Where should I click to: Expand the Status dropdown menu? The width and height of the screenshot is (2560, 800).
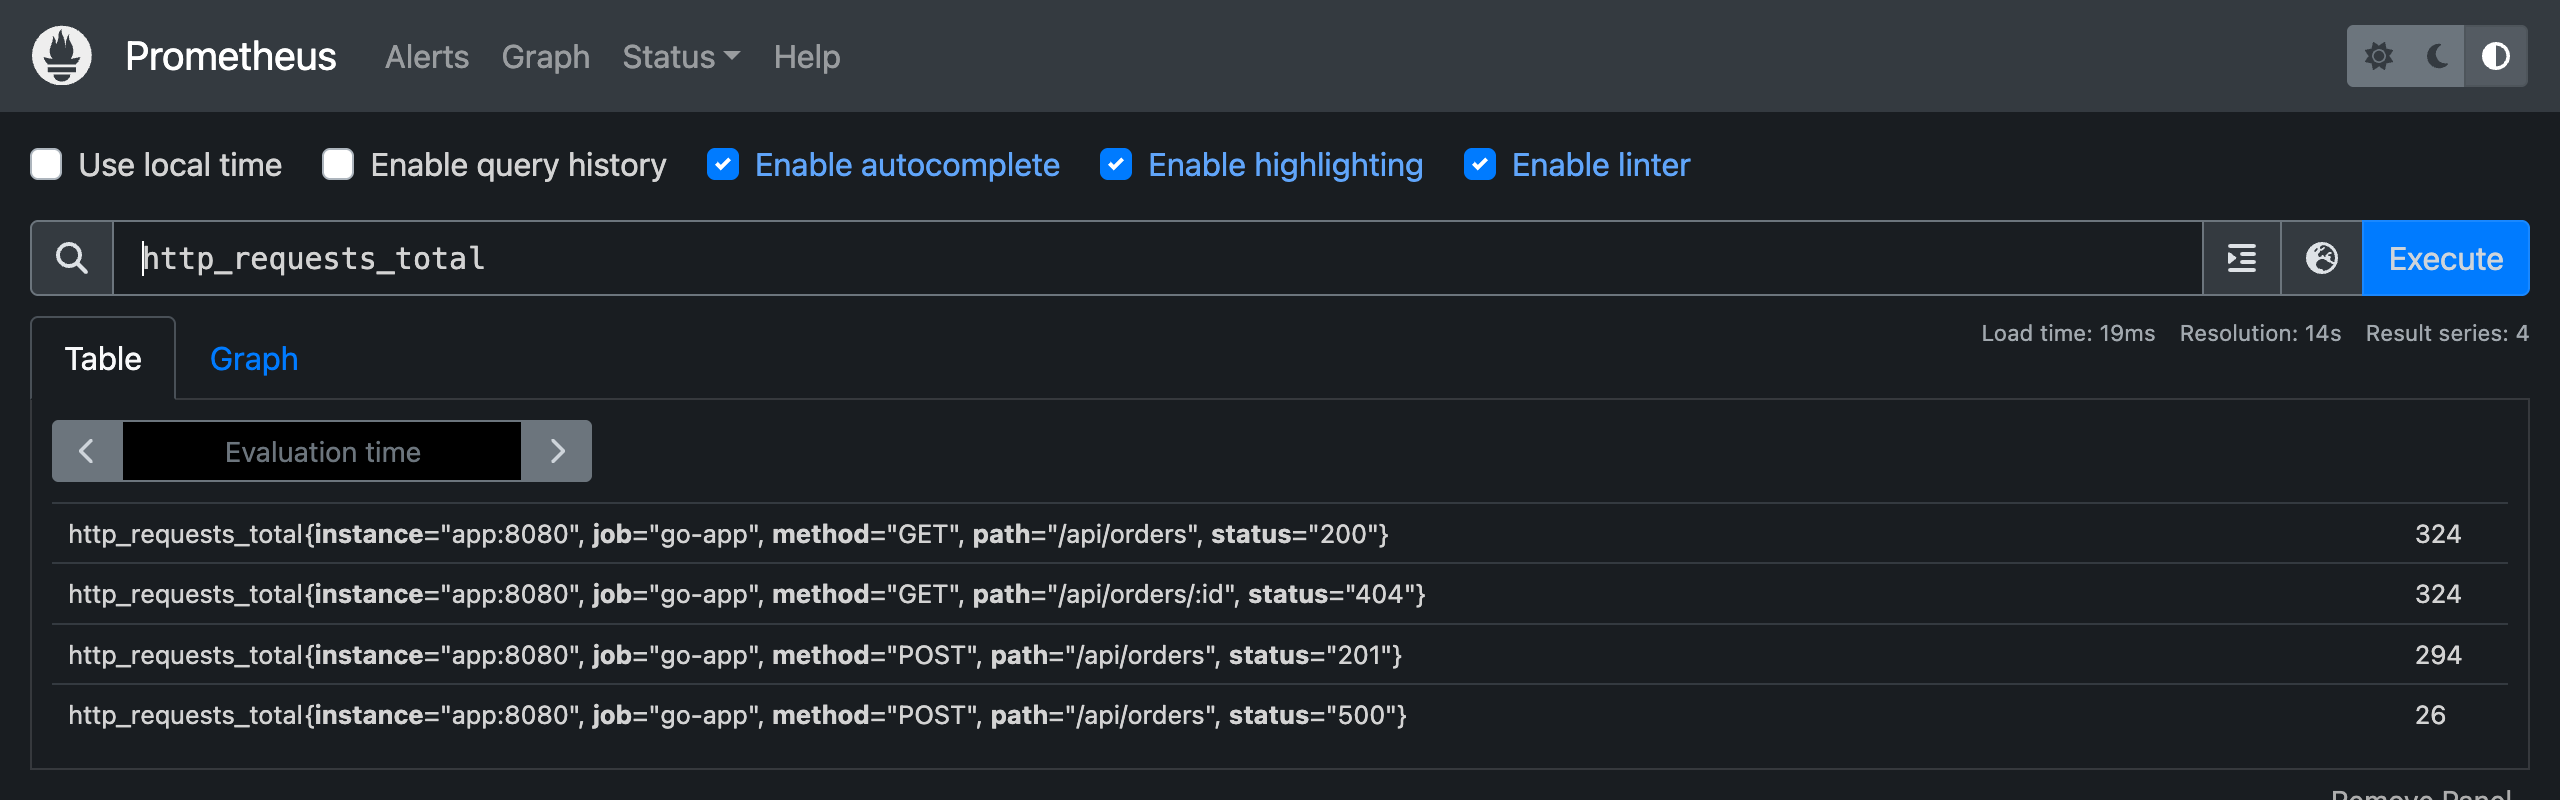click(x=681, y=57)
